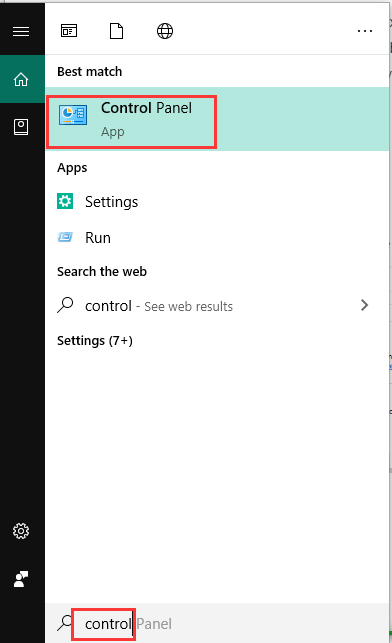Open the Notebook icon in sidebar
Image resolution: width=392 pixels, height=643 pixels.
pos(21,127)
